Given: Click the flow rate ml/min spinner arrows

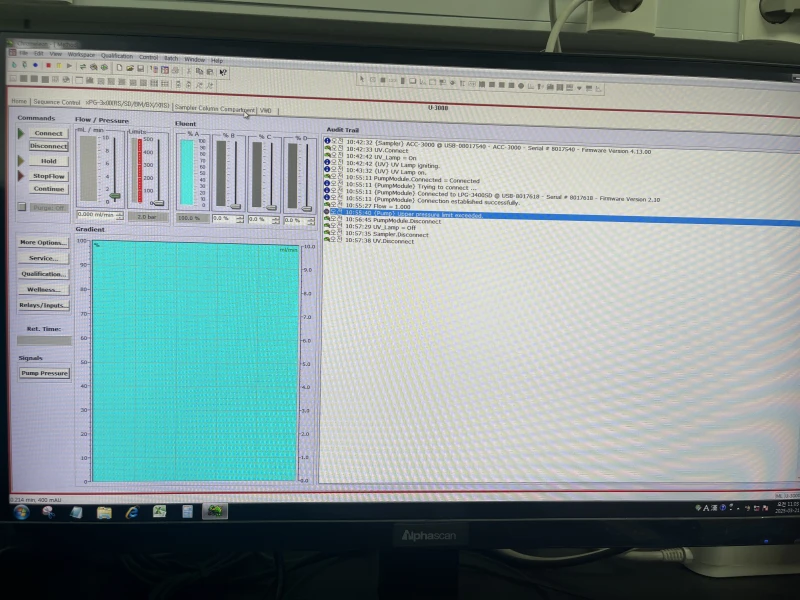Looking at the screenshot, I should tap(120, 216).
